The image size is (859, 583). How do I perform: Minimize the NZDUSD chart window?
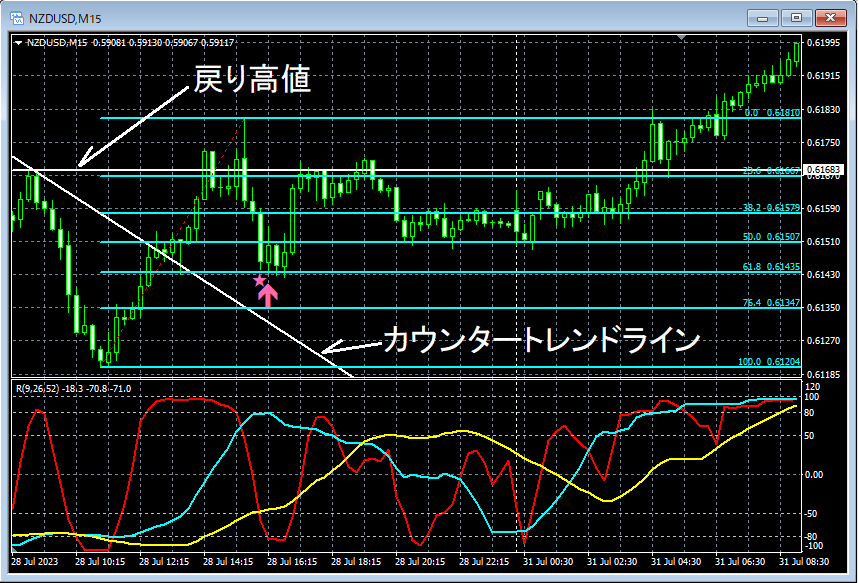tap(762, 18)
